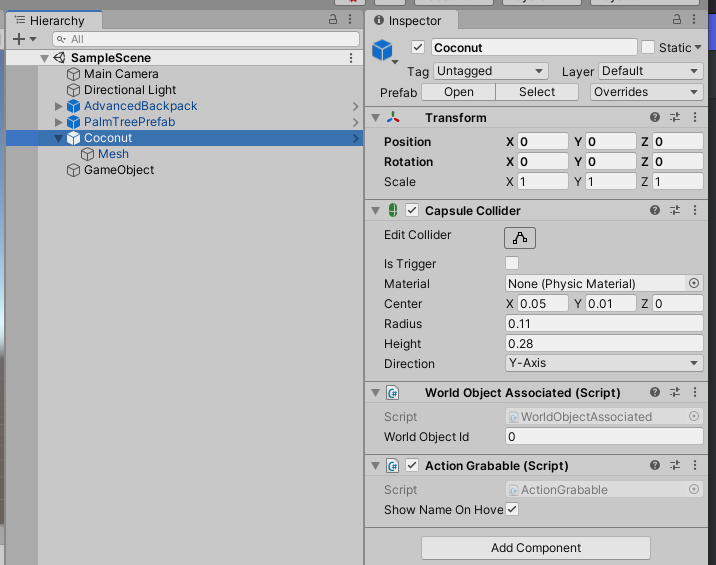Click the Coconut prefab cube icon in Inspector
The image size is (716, 565).
tap(382, 50)
